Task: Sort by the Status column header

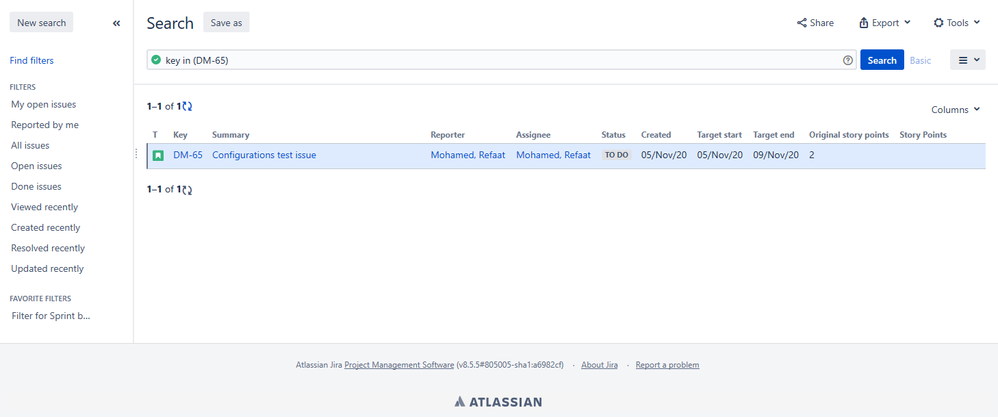Action: [614, 135]
